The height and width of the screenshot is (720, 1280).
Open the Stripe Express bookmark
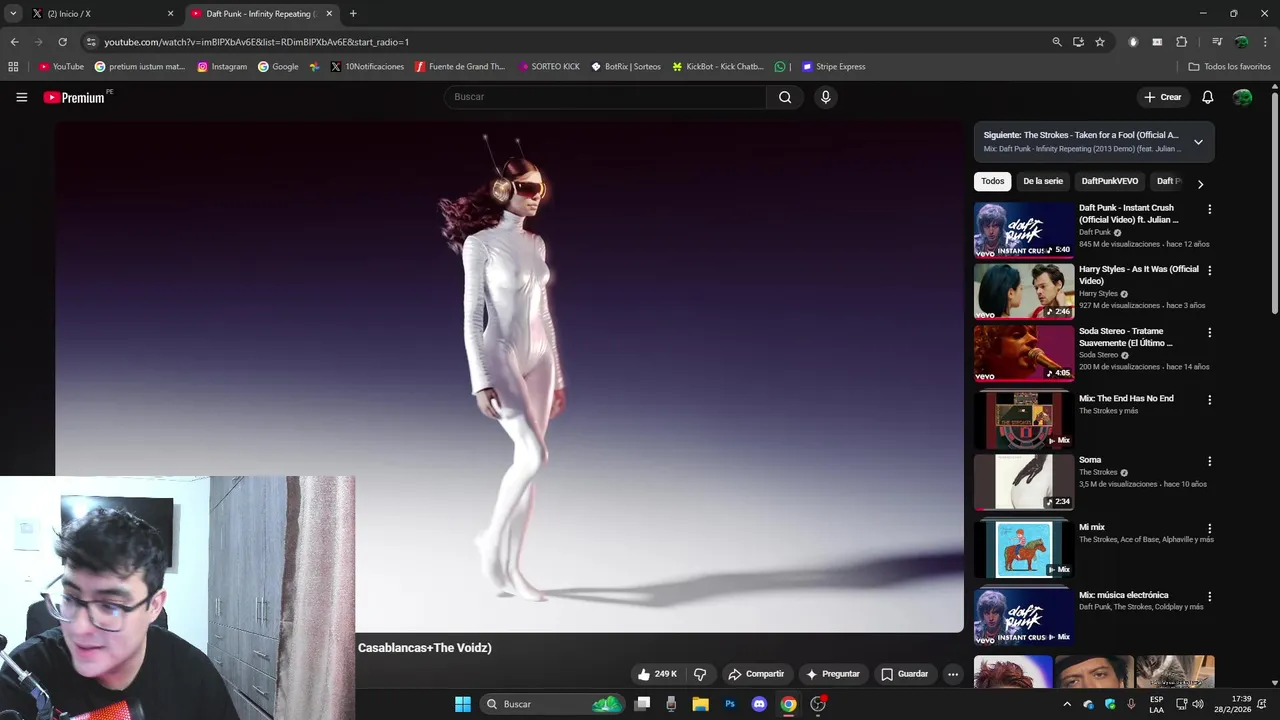(834, 67)
